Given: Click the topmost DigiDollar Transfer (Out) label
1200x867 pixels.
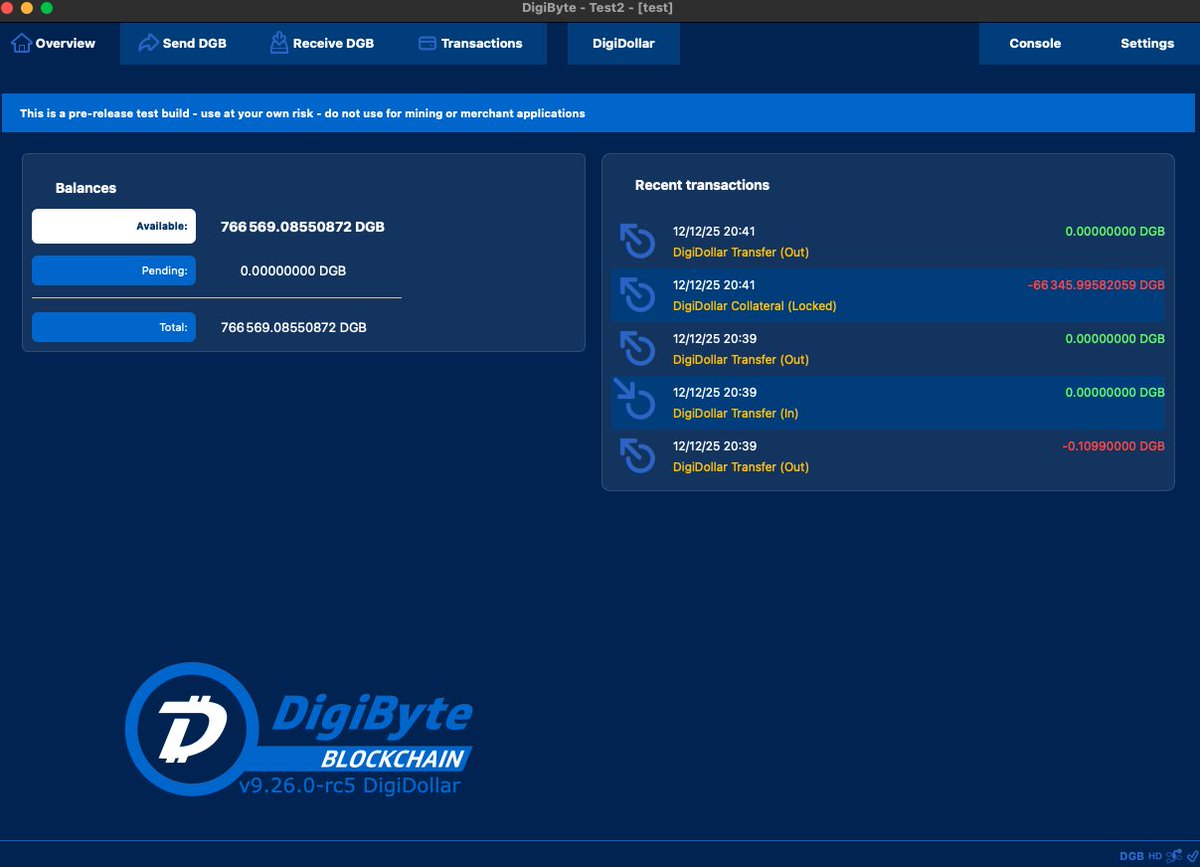Looking at the screenshot, I should pyautogui.click(x=741, y=252).
